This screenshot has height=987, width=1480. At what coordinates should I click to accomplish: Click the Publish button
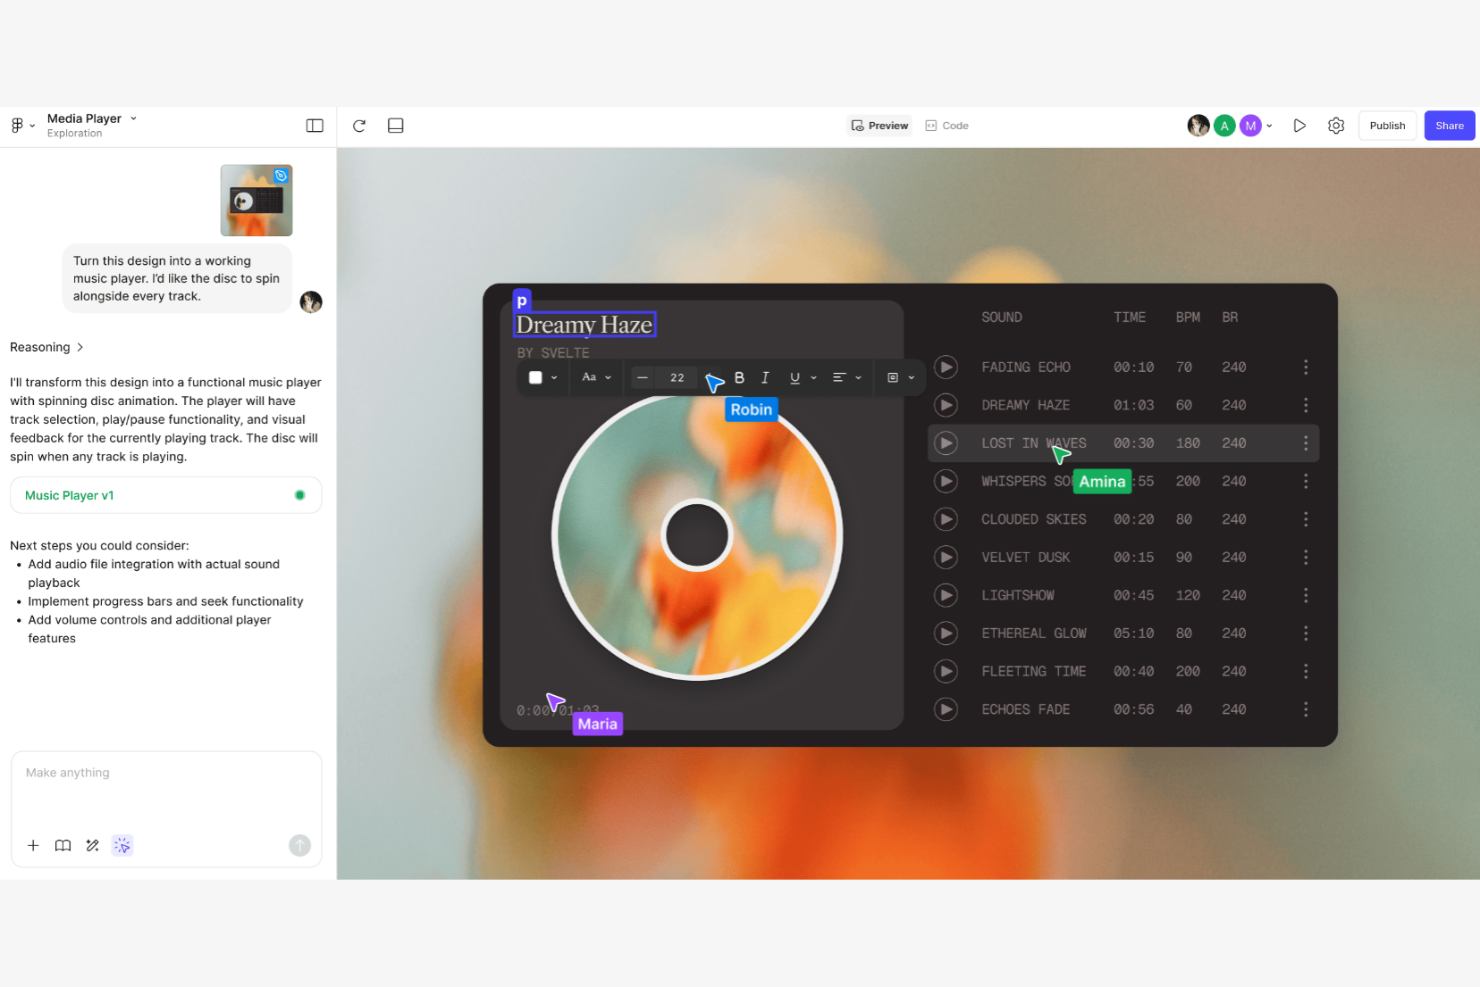point(1387,125)
